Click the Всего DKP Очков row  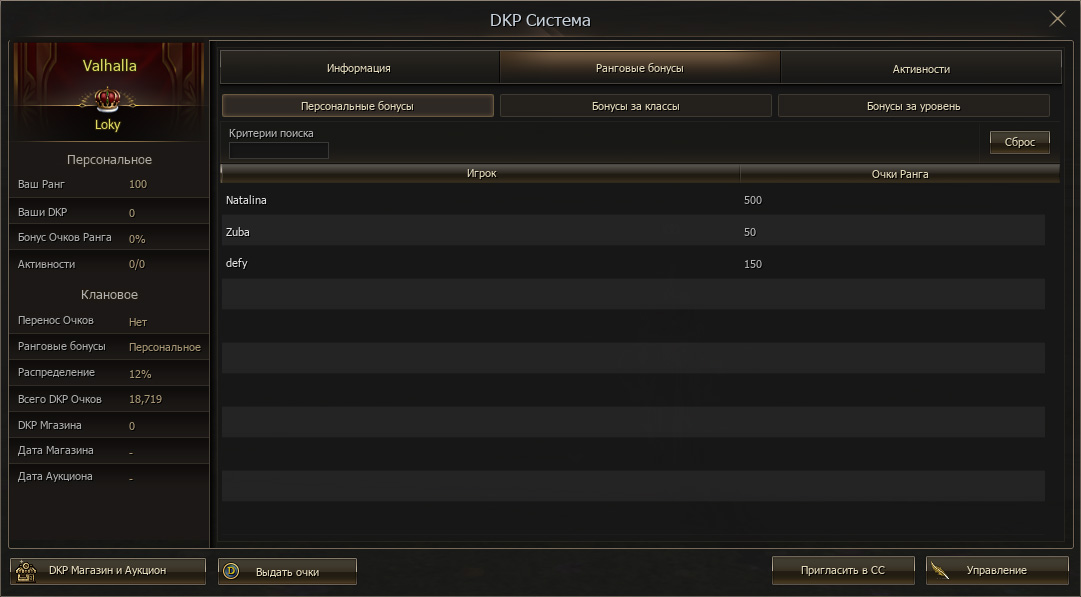pos(108,399)
